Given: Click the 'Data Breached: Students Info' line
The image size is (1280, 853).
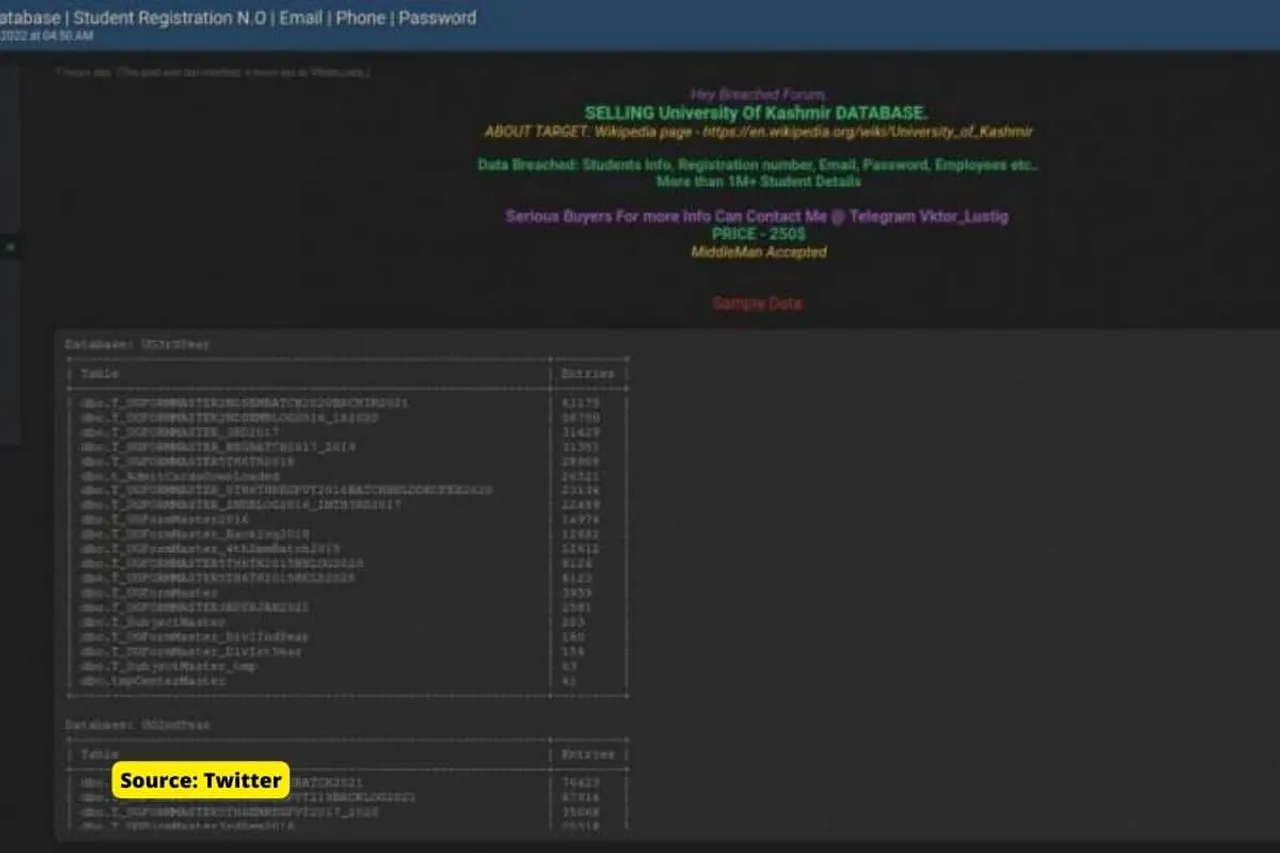Looking at the screenshot, I should pos(758,165).
